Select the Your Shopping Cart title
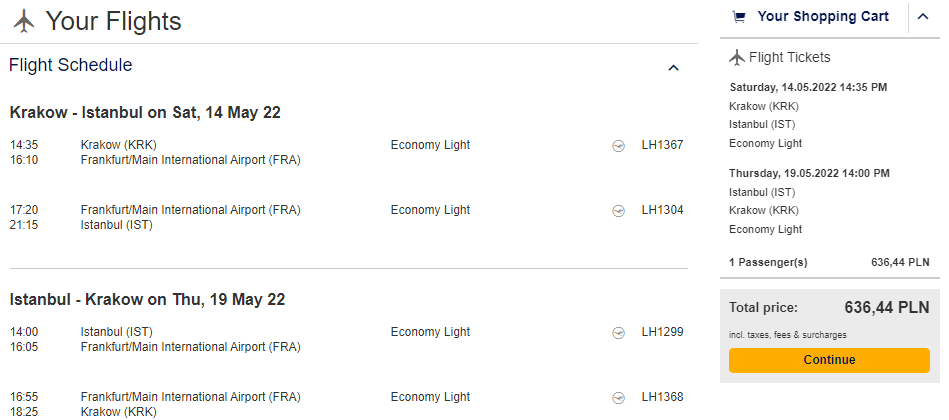The width and height of the screenshot is (949, 420). pyautogui.click(x=823, y=17)
